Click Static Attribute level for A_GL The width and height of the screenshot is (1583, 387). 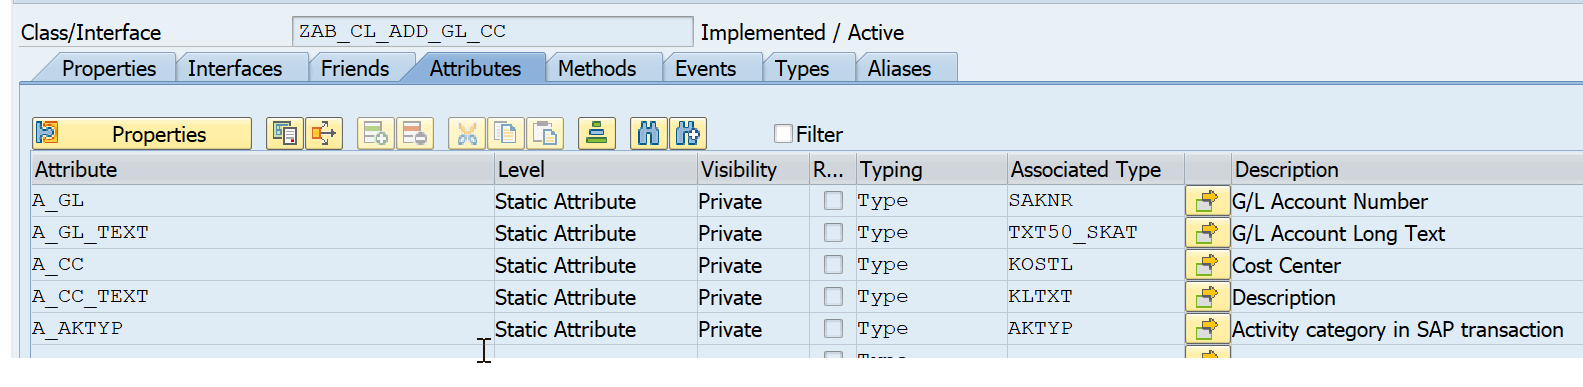click(565, 201)
